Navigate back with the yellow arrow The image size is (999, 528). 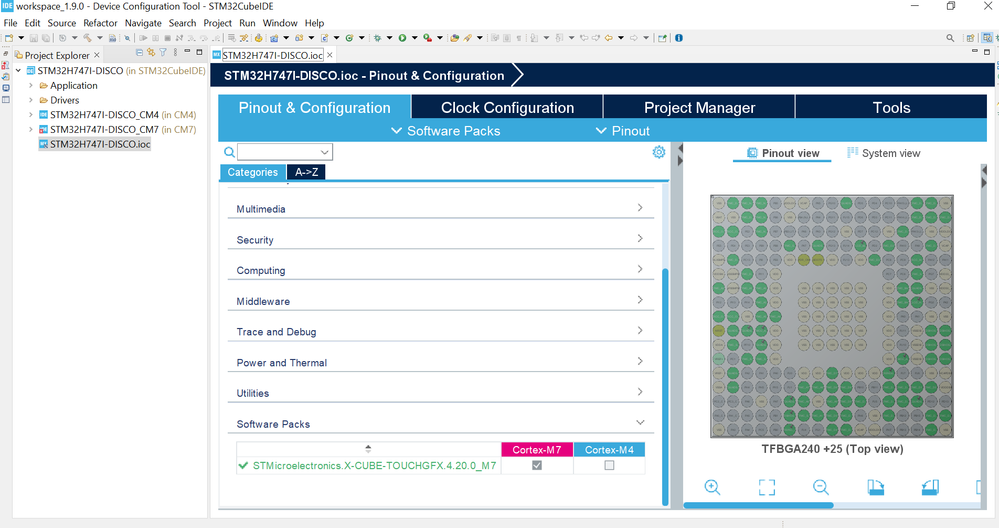click(608, 38)
